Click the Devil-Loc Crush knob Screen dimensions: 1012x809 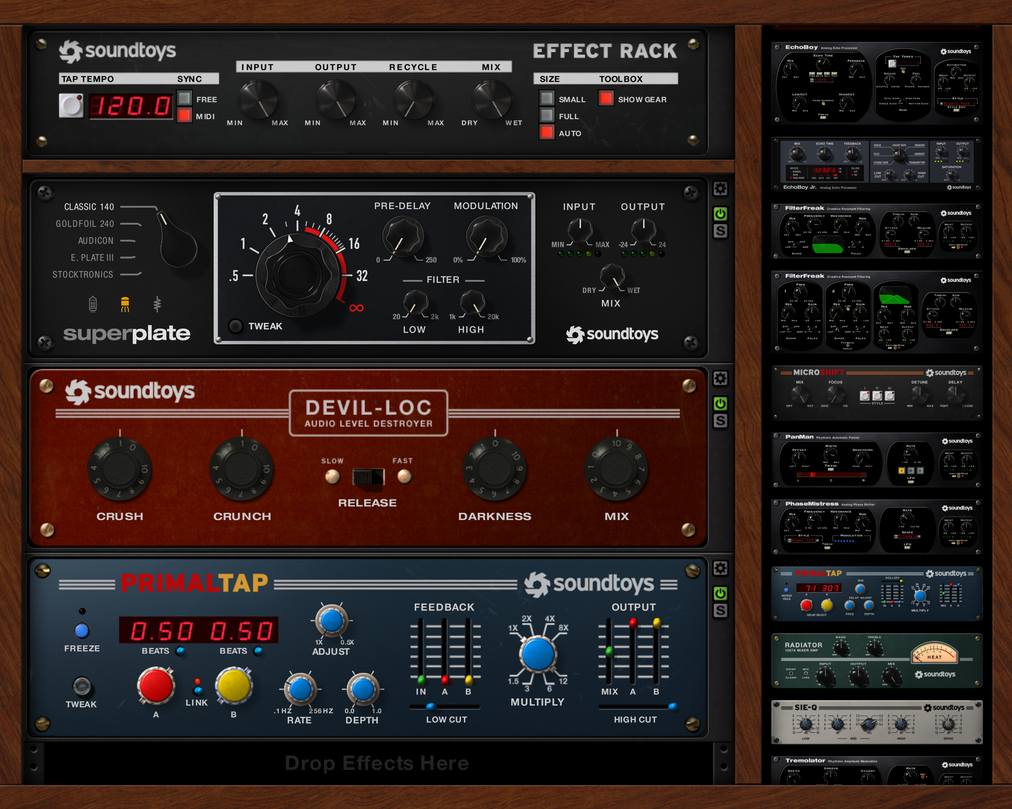[119, 469]
